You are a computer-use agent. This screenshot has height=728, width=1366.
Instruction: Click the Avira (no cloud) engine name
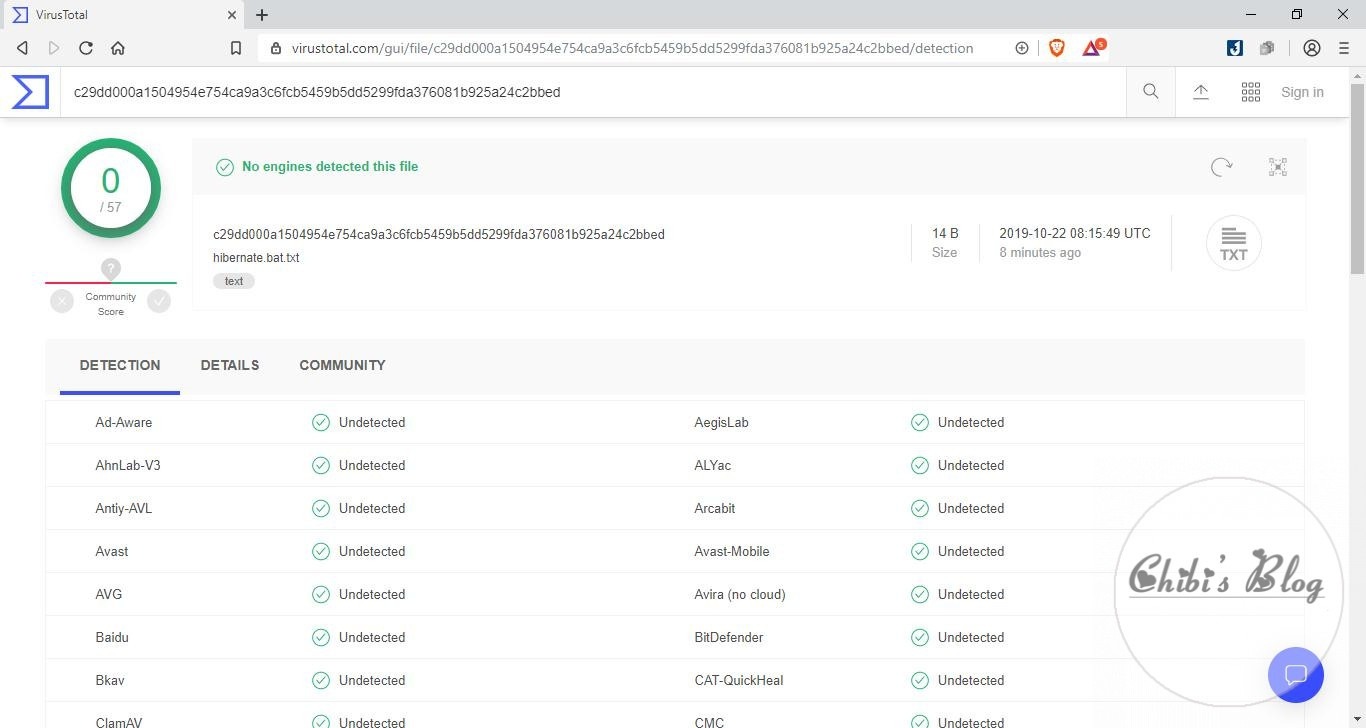(x=740, y=594)
